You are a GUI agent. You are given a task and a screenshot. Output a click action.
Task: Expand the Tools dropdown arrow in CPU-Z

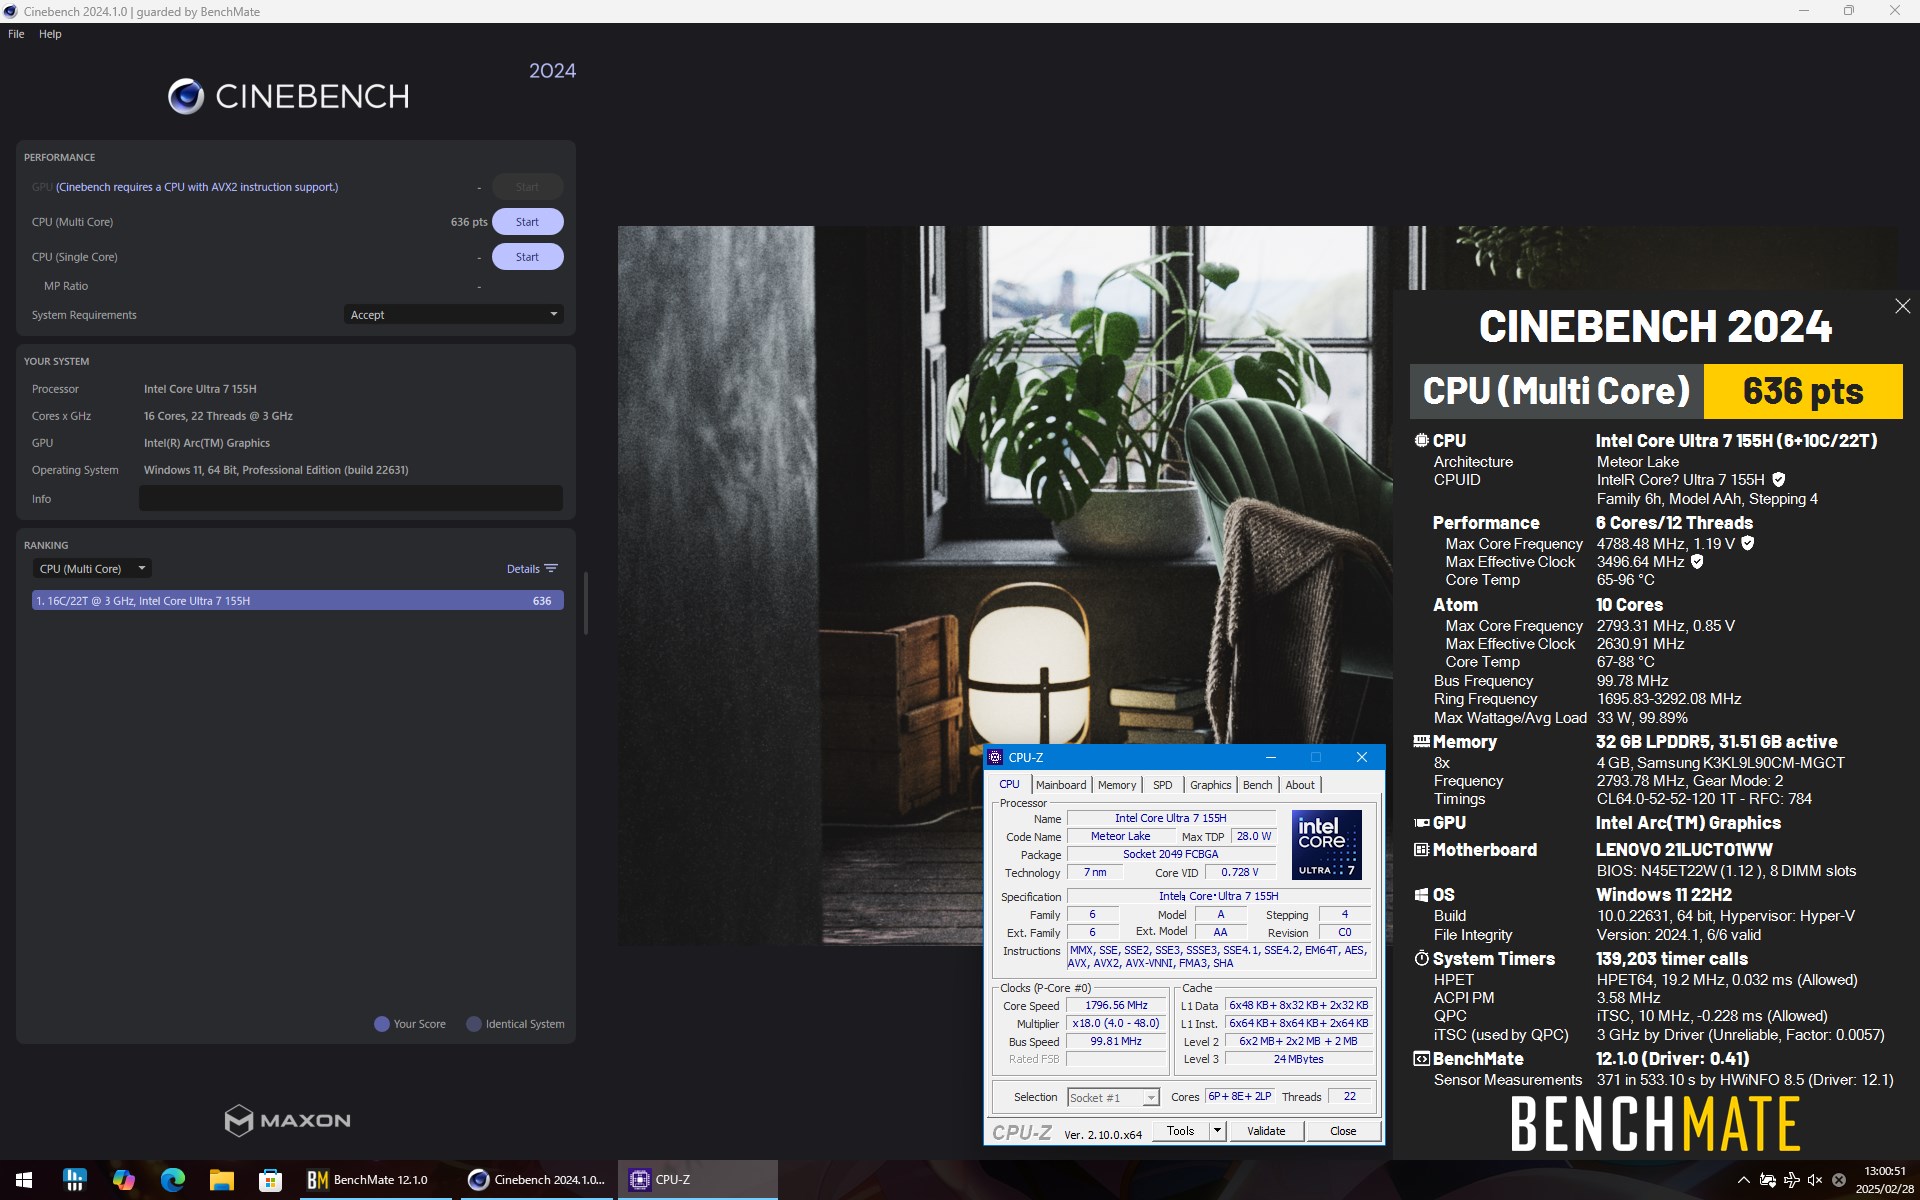point(1217,1131)
